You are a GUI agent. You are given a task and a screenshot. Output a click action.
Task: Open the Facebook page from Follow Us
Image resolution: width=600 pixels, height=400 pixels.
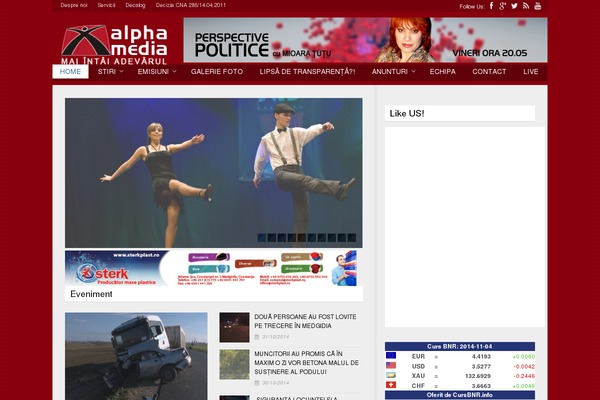point(492,6)
